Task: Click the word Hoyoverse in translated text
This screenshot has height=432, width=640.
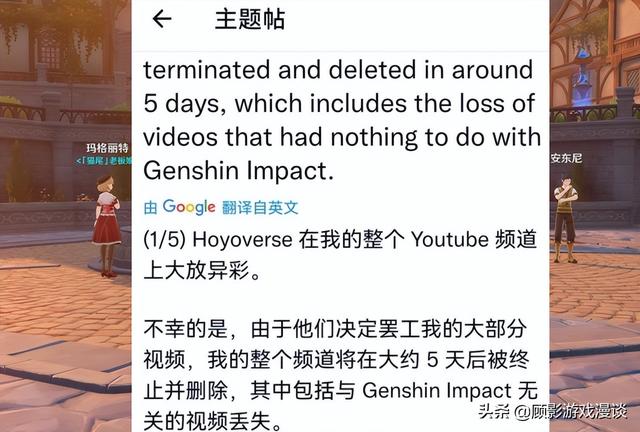Action: pyautogui.click(x=242, y=240)
